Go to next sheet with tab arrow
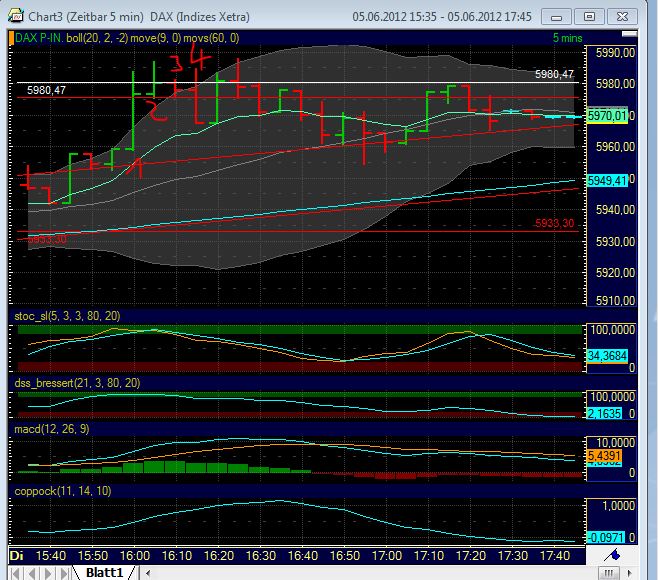 48,573
